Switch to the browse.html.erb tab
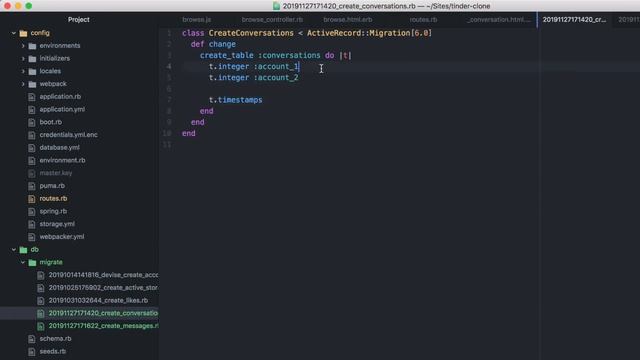The image size is (640, 360). pos(347,20)
